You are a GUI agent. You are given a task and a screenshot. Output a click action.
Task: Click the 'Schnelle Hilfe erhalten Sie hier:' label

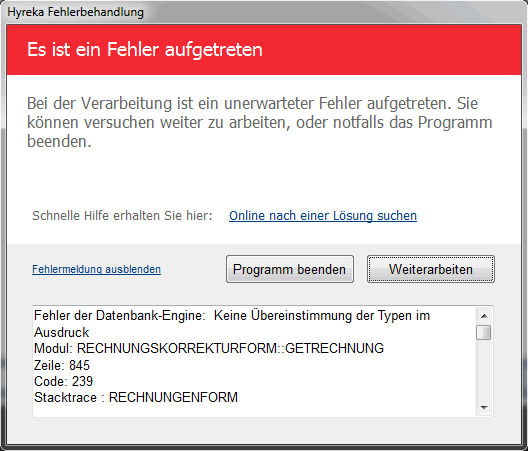point(122,216)
